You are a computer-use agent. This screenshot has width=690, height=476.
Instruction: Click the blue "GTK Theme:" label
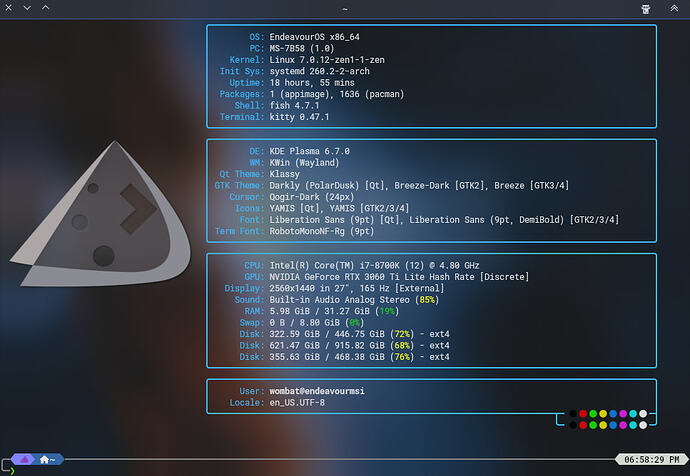point(239,186)
